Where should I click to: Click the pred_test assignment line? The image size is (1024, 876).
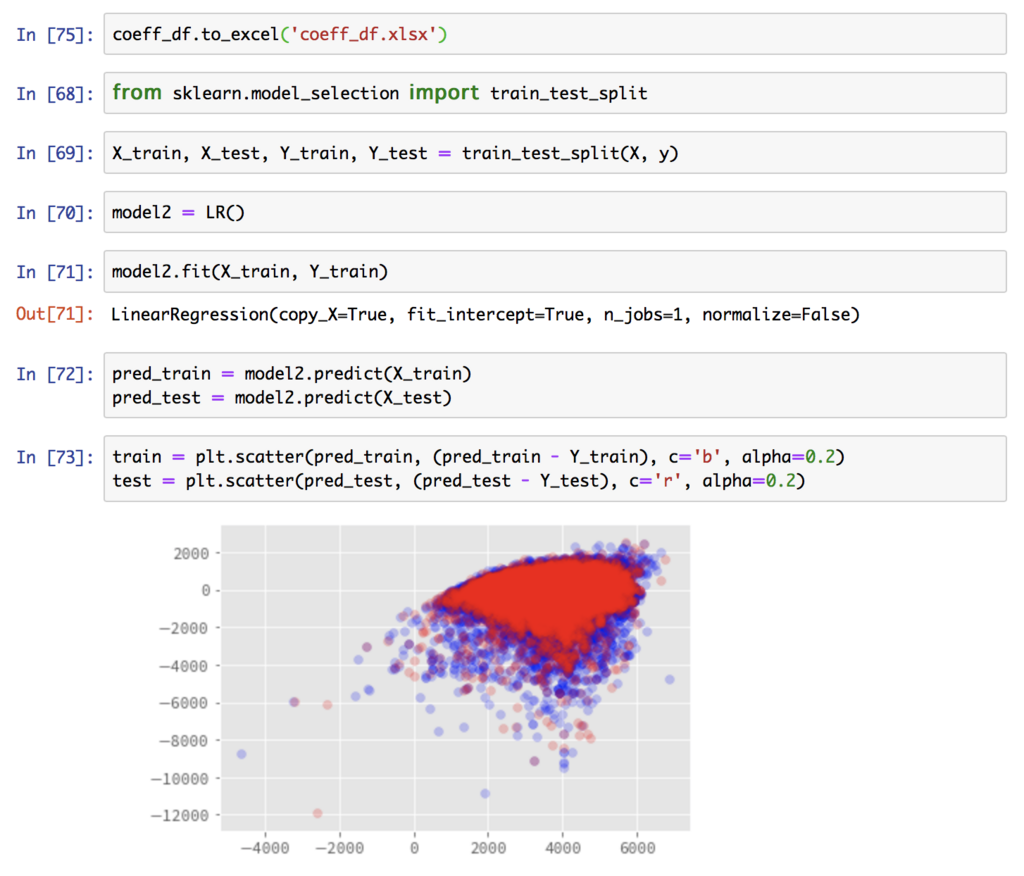coord(281,398)
